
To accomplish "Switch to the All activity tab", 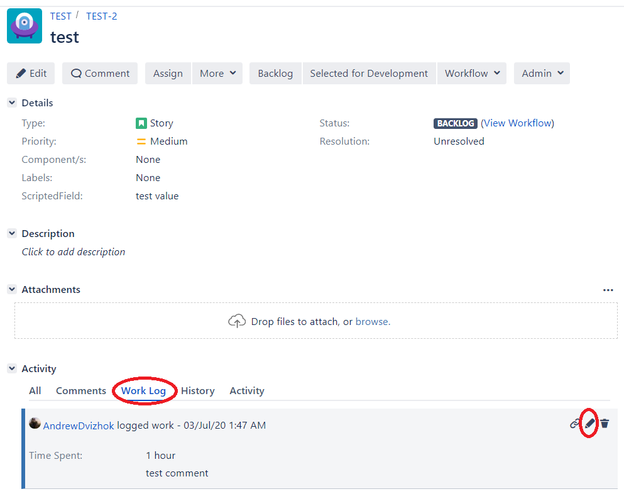I will coord(35,391).
